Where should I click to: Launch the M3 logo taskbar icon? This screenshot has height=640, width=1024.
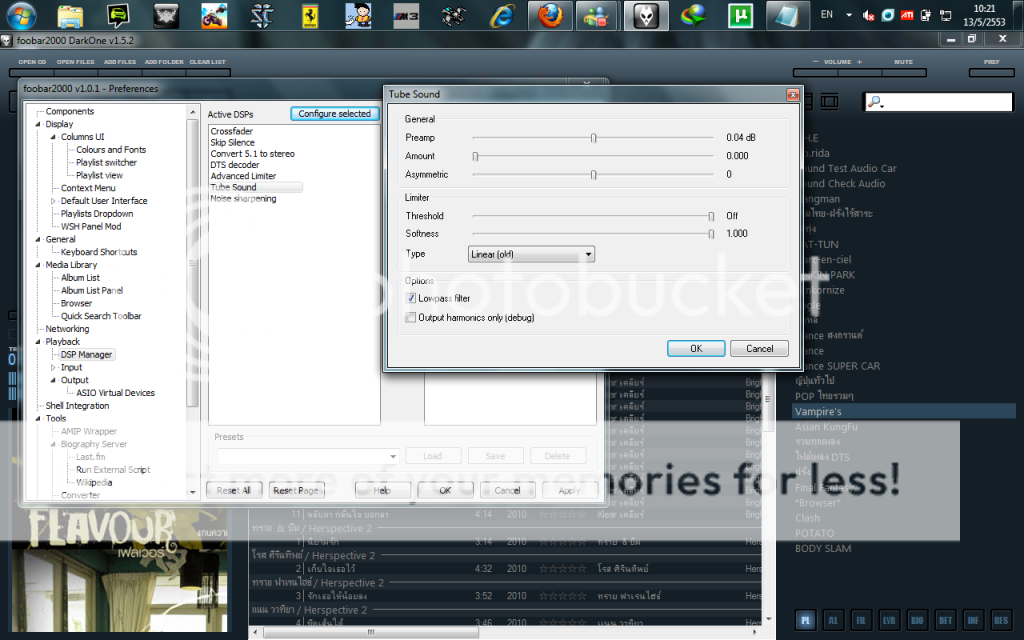pyautogui.click(x=406, y=16)
